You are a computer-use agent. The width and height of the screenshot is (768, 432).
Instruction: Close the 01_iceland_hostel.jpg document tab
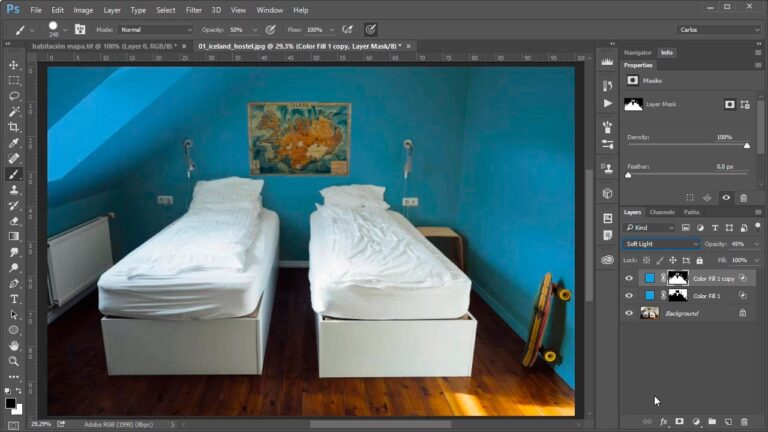[x=408, y=46]
